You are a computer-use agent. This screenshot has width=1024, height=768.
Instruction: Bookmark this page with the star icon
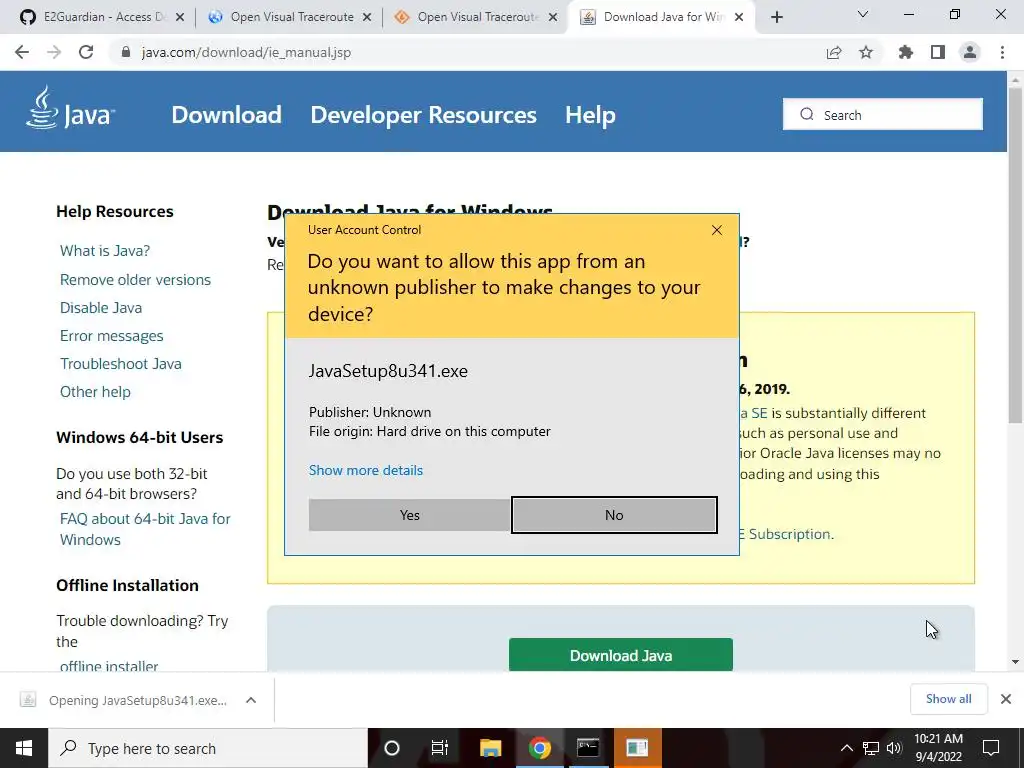point(866,52)
